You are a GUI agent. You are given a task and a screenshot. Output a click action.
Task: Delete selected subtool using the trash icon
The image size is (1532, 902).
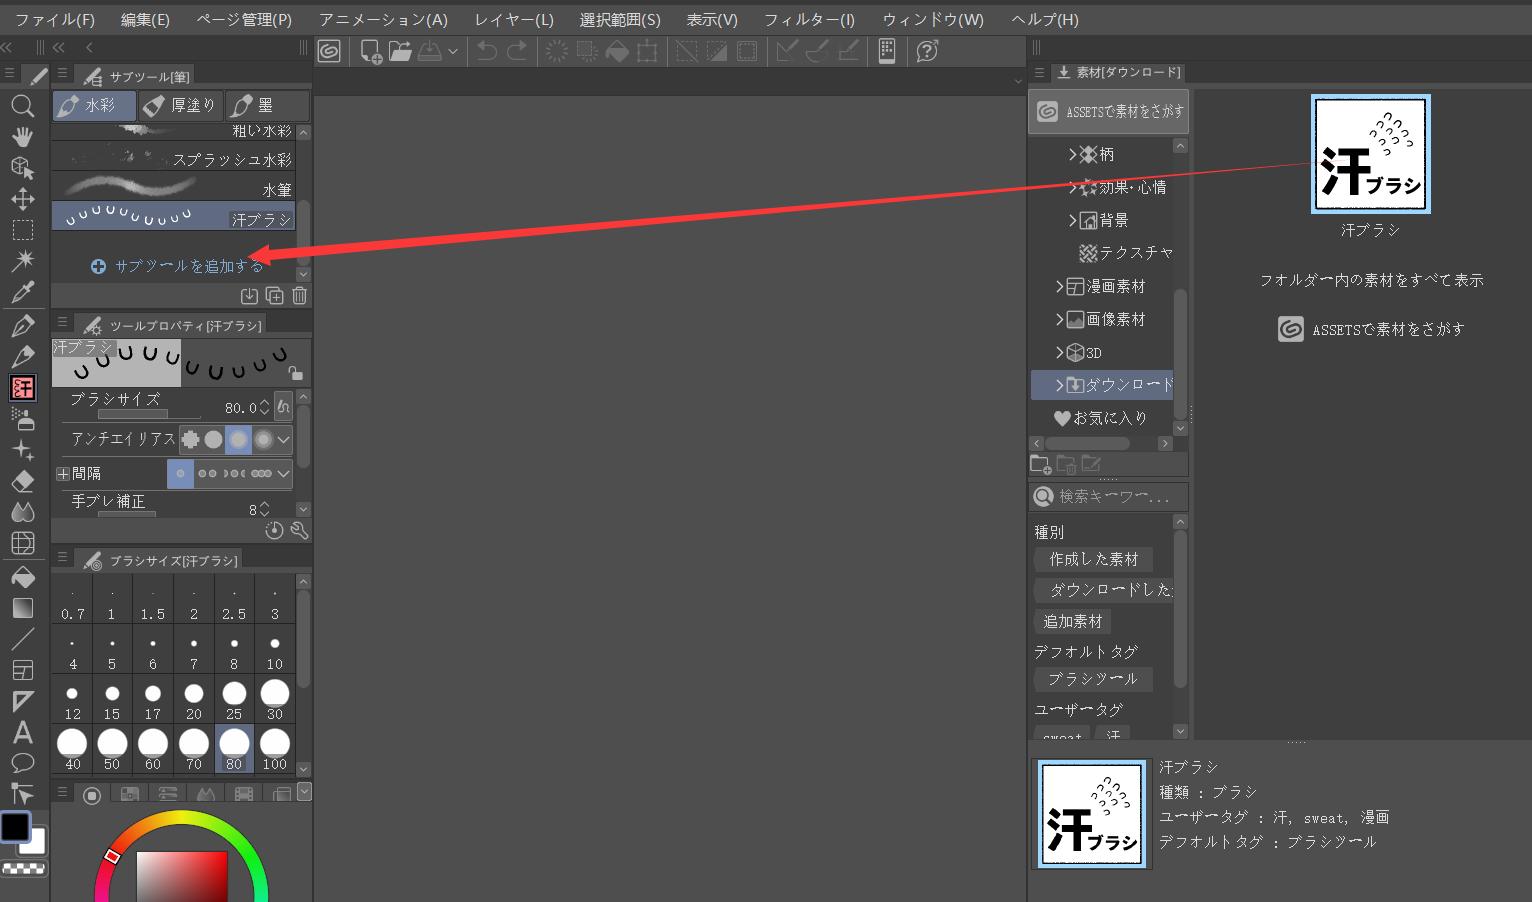(x=298, y=295)
